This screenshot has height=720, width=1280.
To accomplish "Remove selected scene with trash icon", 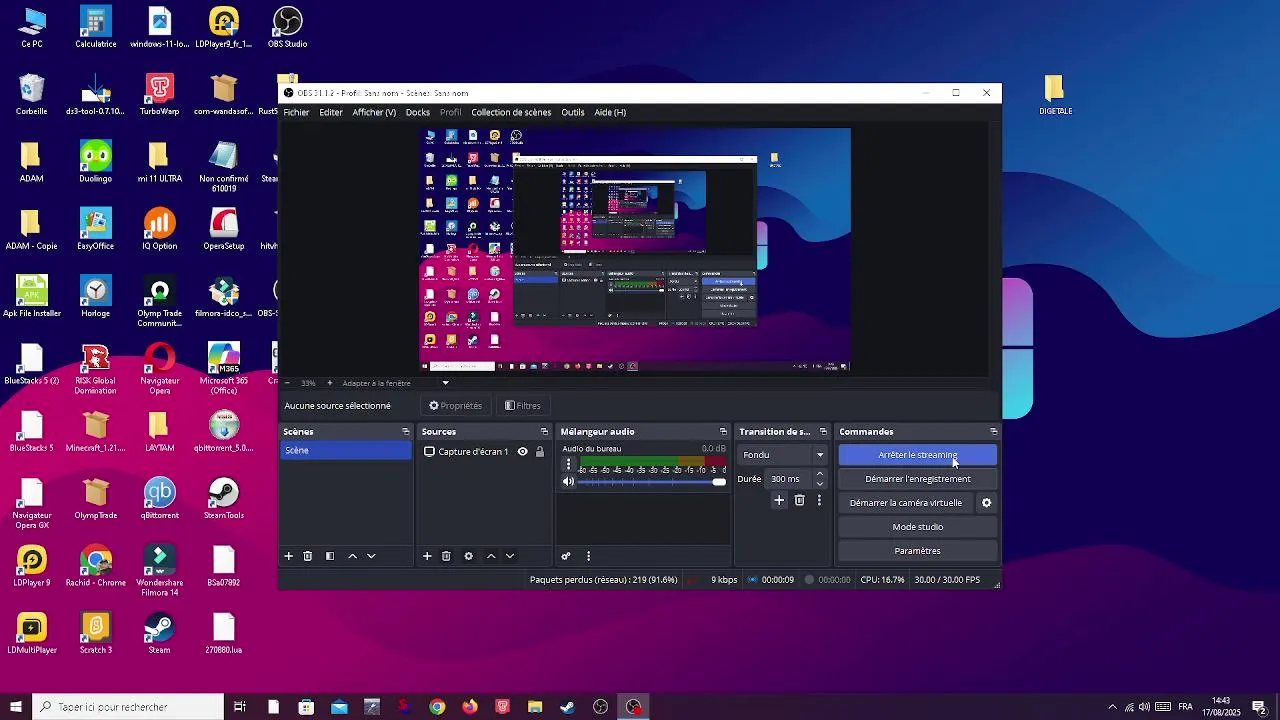I will coord(308,556).
